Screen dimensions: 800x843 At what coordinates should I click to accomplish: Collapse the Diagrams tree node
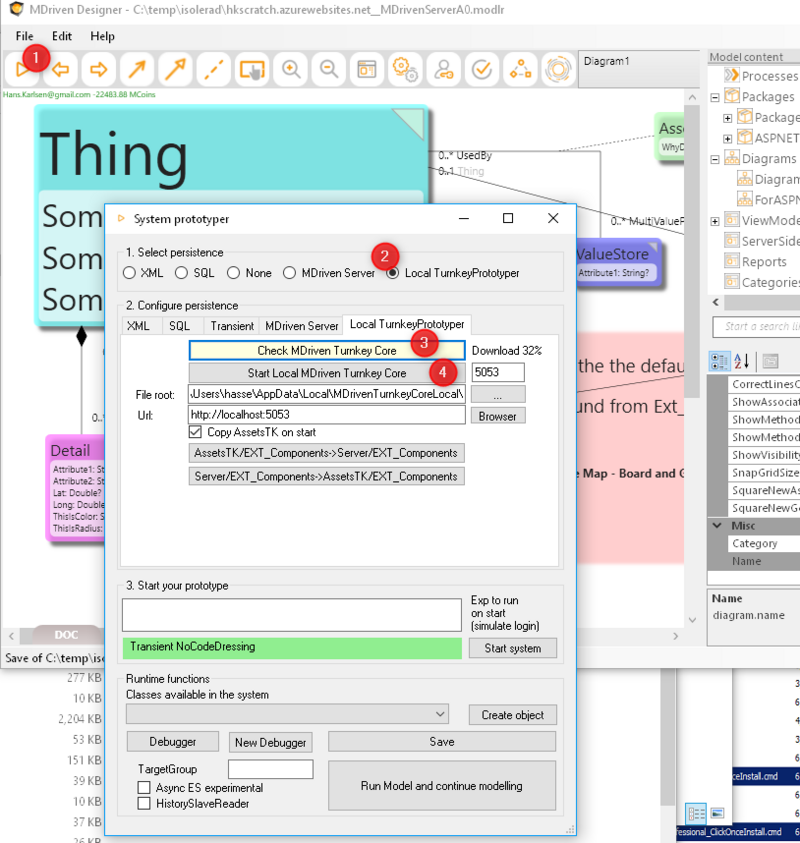(x=715, y=159)
